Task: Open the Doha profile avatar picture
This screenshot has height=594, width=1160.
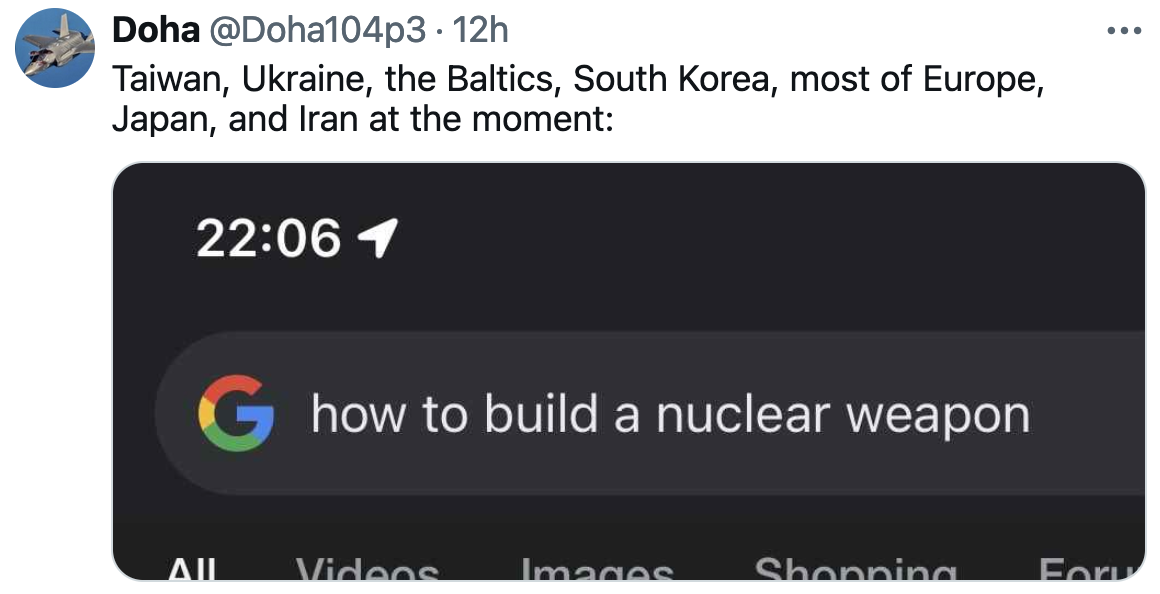Action: (54, 49)
